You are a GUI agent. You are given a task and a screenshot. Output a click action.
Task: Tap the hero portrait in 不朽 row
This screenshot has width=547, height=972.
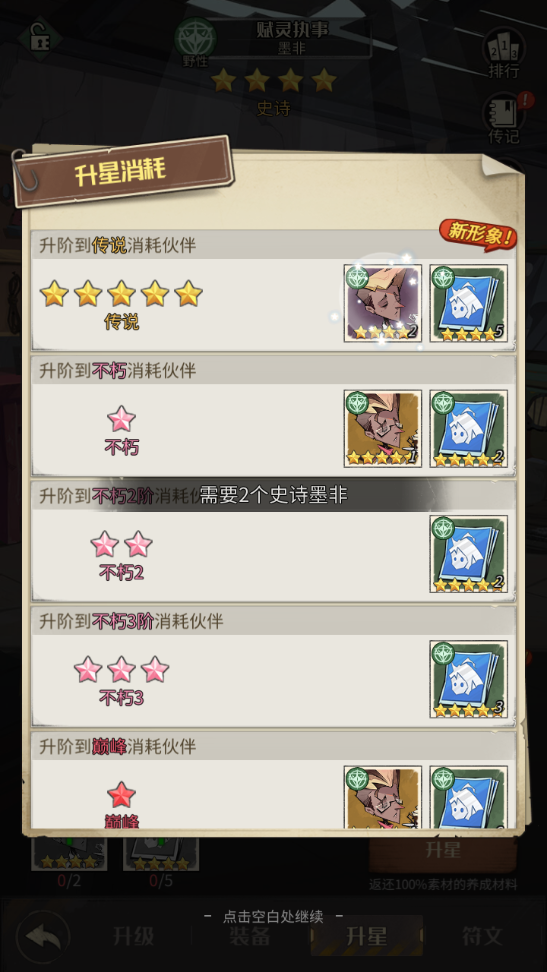tap(383, 428)
